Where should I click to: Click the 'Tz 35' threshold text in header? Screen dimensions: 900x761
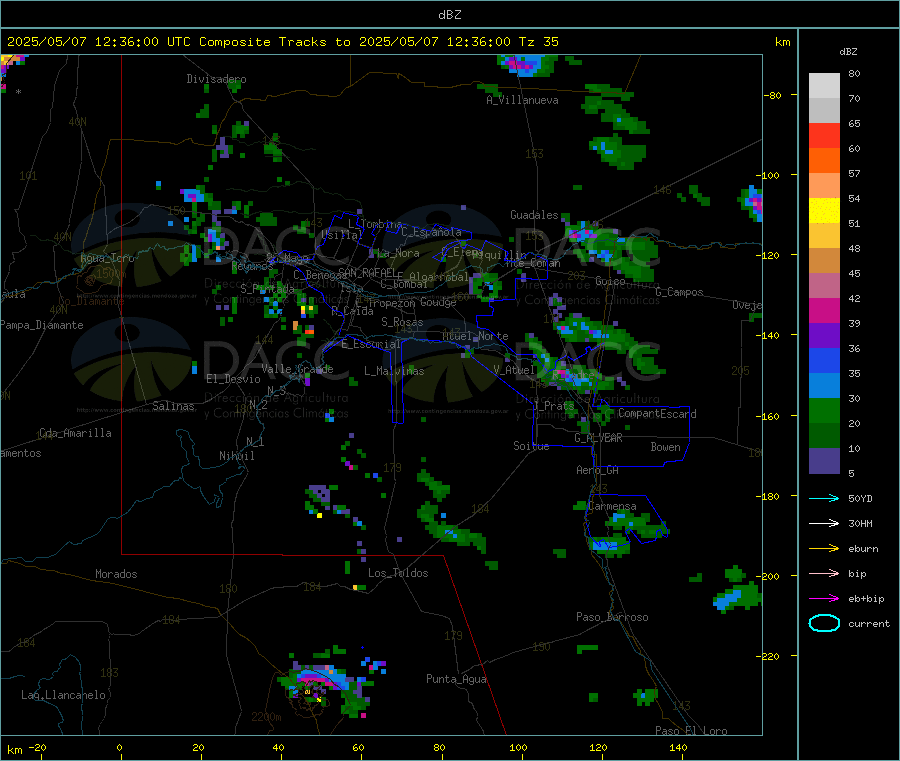[538, 42]
